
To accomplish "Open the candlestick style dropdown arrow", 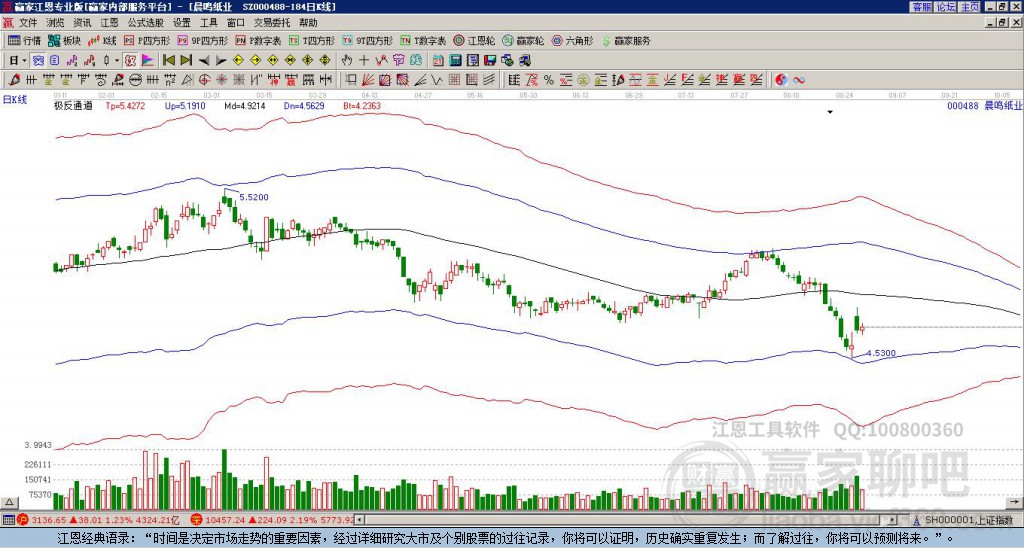I will pos(117,61).
